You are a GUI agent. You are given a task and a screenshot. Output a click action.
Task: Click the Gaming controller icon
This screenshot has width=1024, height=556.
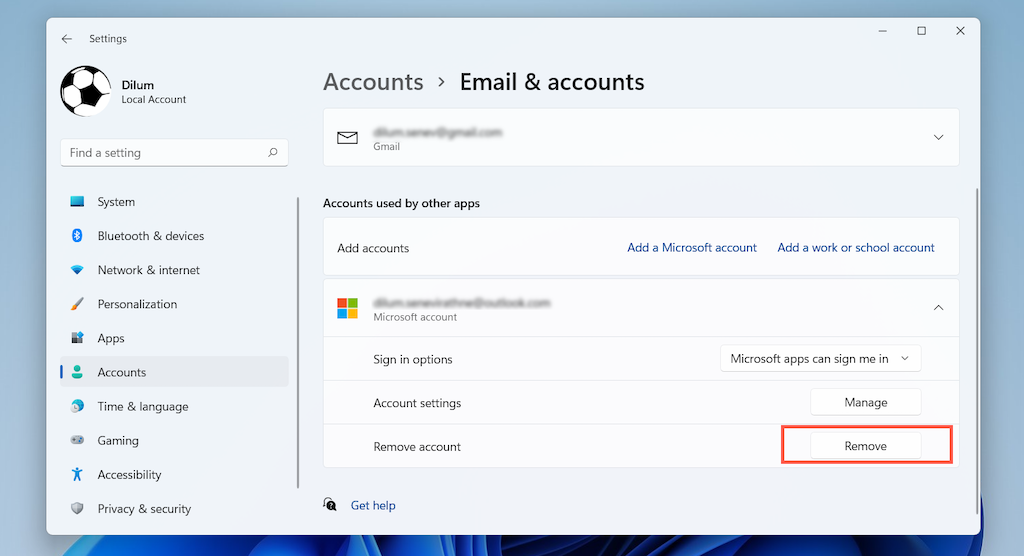(78, 441)
